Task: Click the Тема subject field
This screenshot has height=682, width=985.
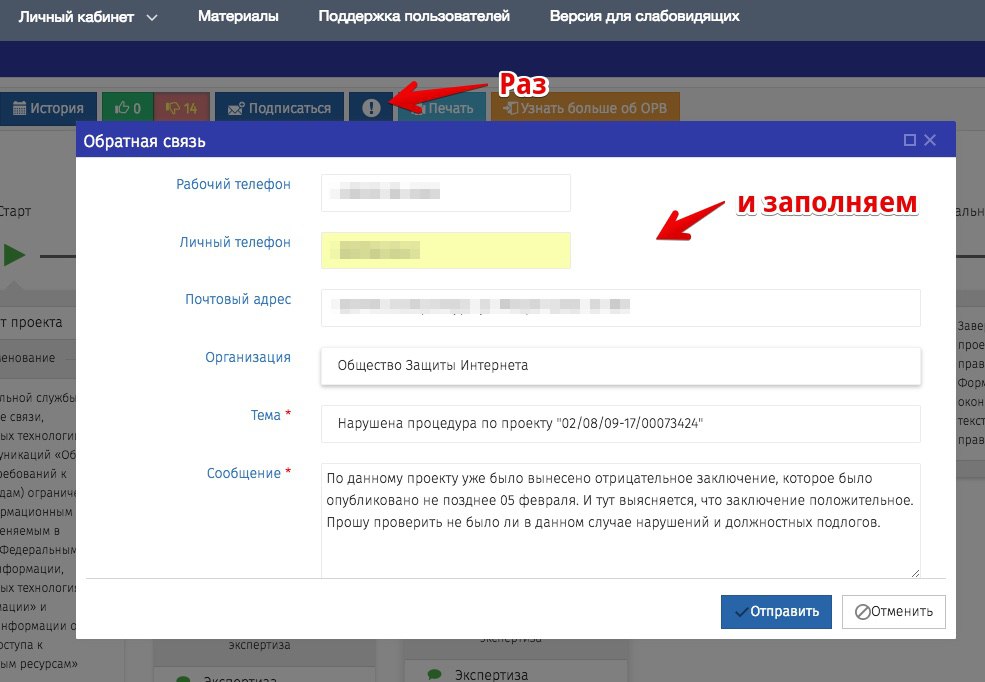Action: point(621,424)
